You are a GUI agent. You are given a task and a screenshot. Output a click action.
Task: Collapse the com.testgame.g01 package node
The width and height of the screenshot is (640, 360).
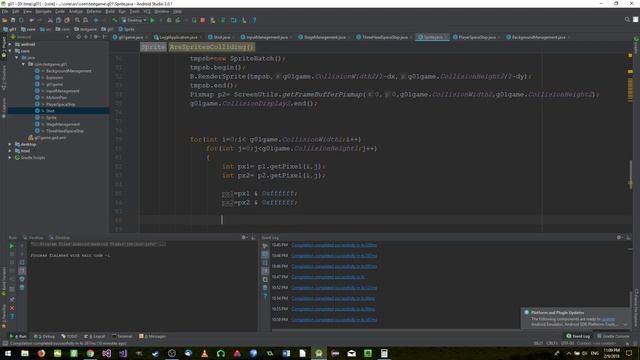pos(23,64)
